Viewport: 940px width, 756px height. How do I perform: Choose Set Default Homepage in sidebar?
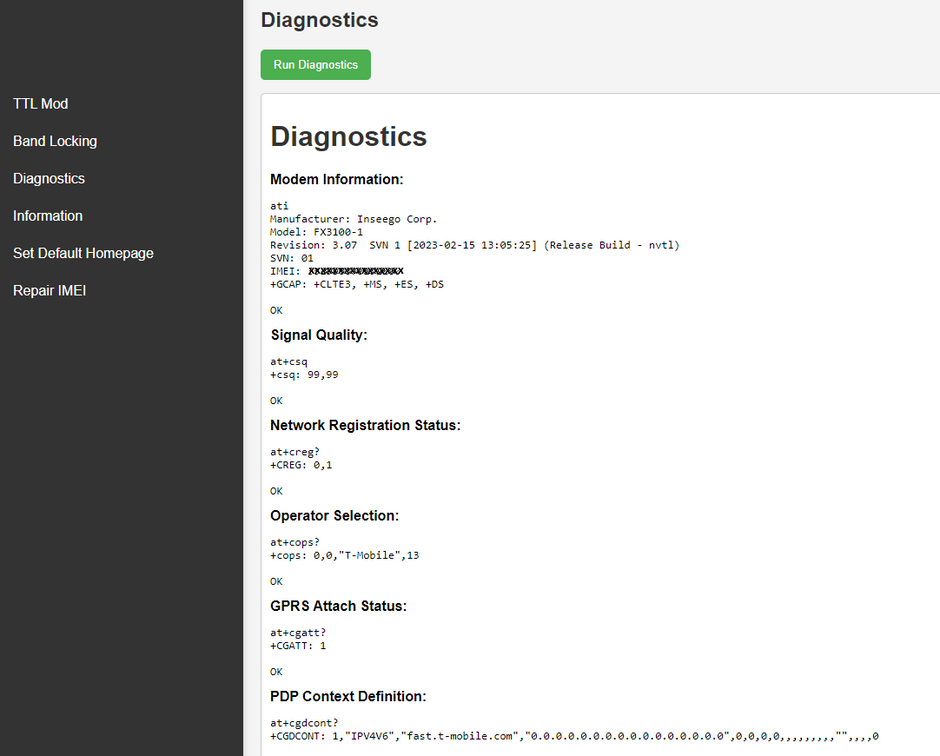(83, 253)
